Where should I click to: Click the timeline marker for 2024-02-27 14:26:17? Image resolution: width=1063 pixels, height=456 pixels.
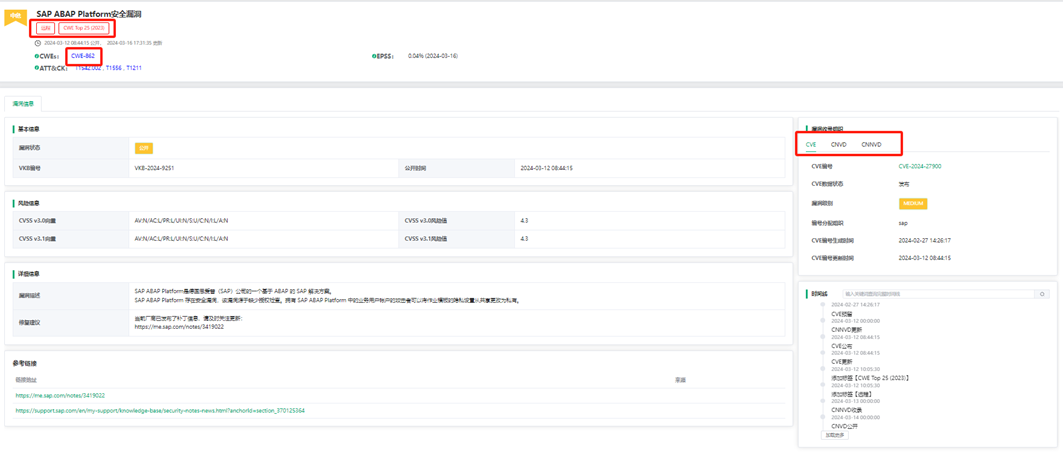coord(822,305)
